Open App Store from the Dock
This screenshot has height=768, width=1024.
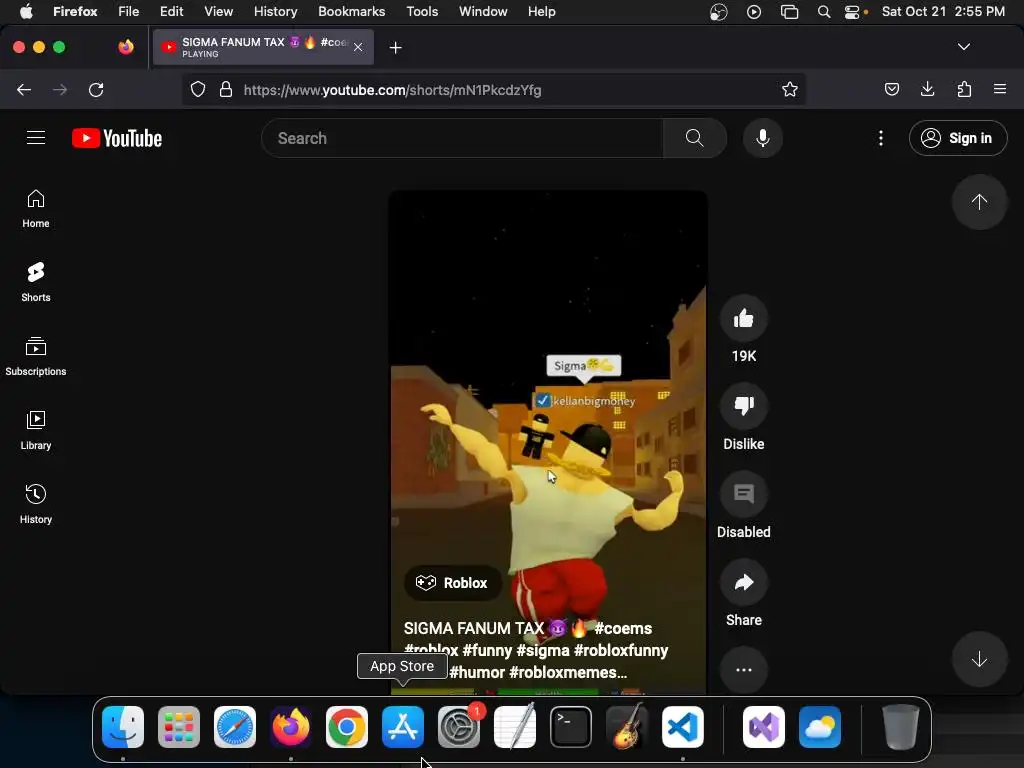coord(403,727)
